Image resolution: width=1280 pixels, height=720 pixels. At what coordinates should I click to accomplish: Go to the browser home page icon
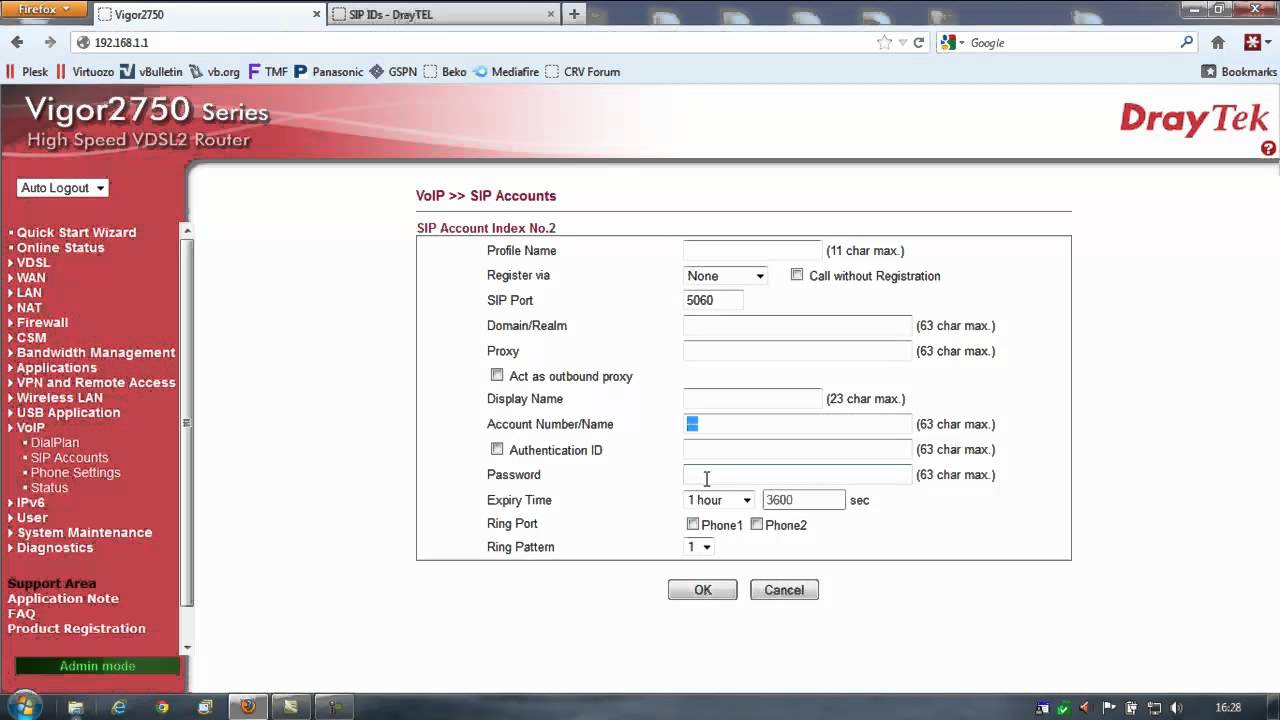coord(1218,42)
